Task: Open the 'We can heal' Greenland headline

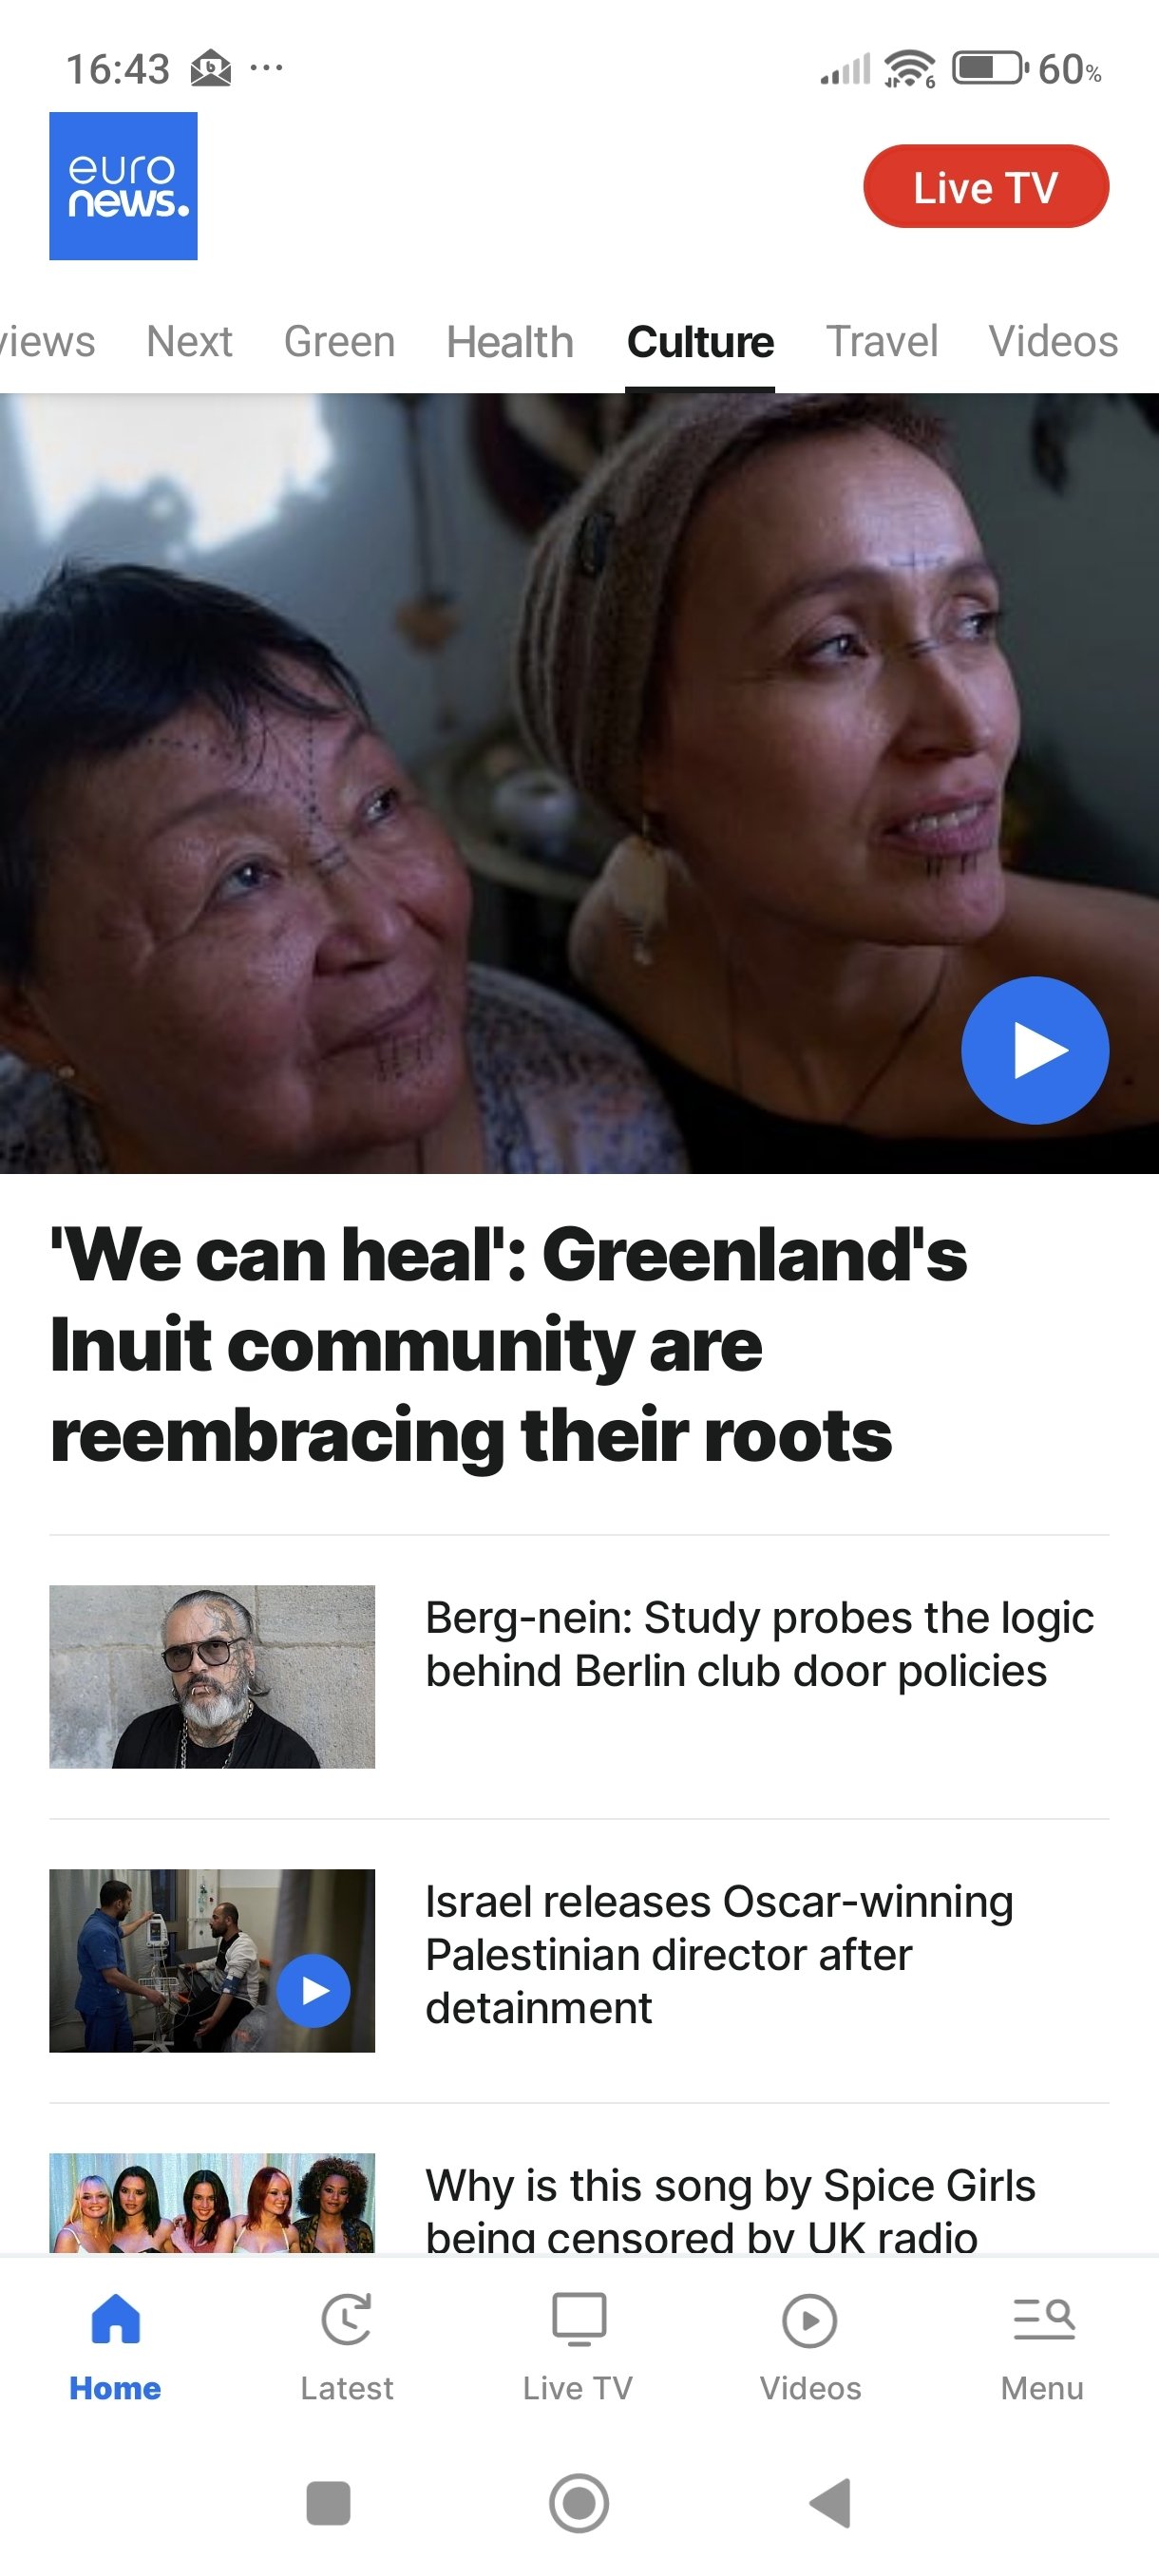Action: coord(509,1344)
